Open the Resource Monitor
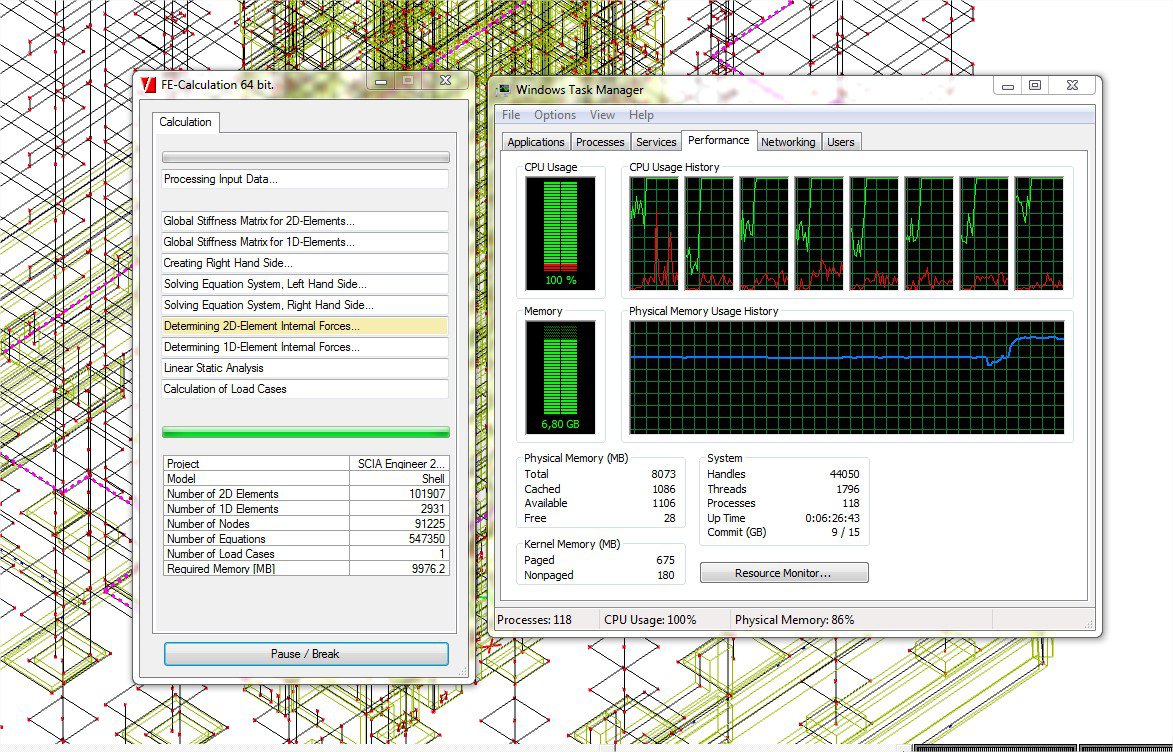The width and height of the screenshot is (1173, 752). [x=783, y=573]
